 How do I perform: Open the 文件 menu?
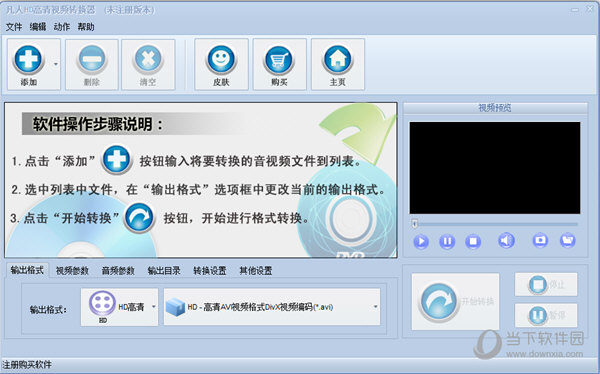coord(14,27)
